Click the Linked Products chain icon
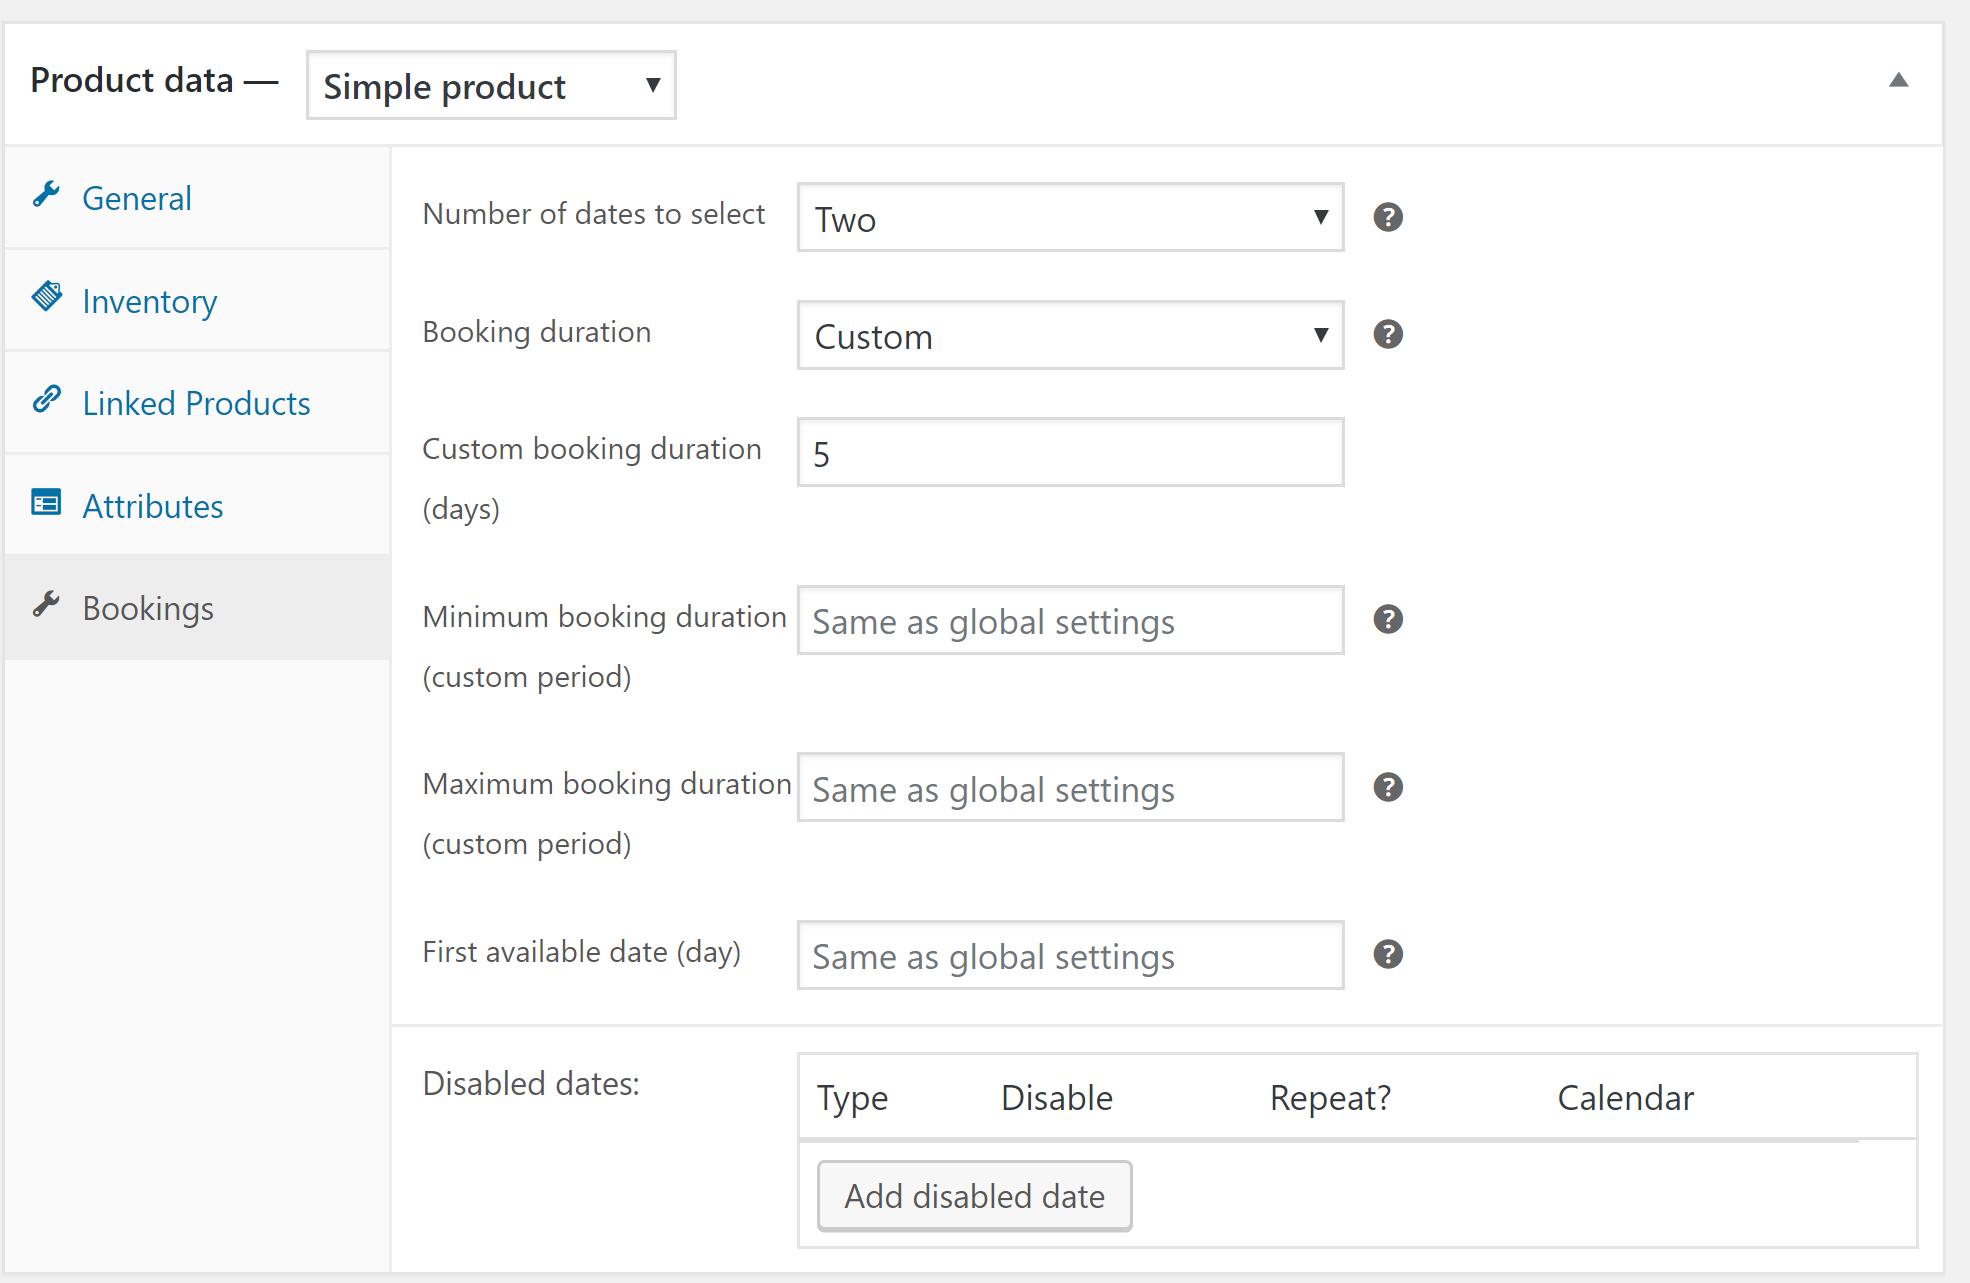Viewport: 1970px width, 1283px height. (x=46, y=400)
